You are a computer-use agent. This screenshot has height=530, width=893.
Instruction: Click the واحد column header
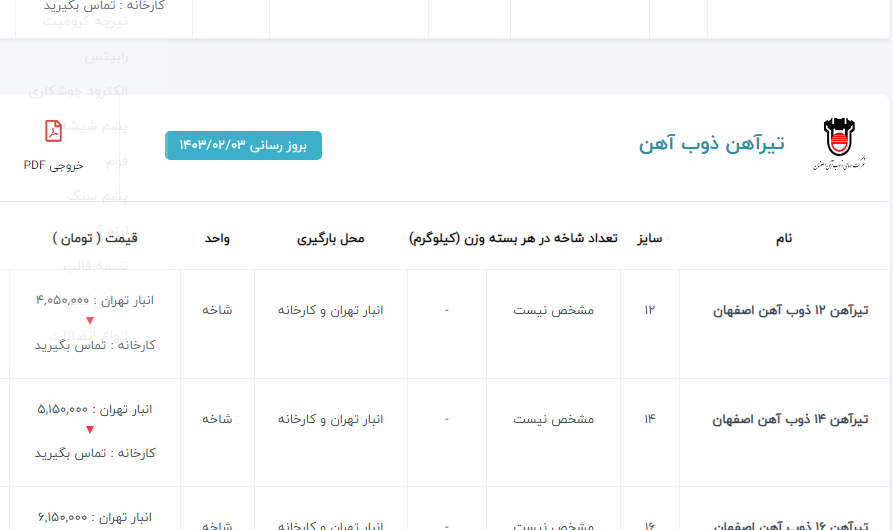(217, 239)
